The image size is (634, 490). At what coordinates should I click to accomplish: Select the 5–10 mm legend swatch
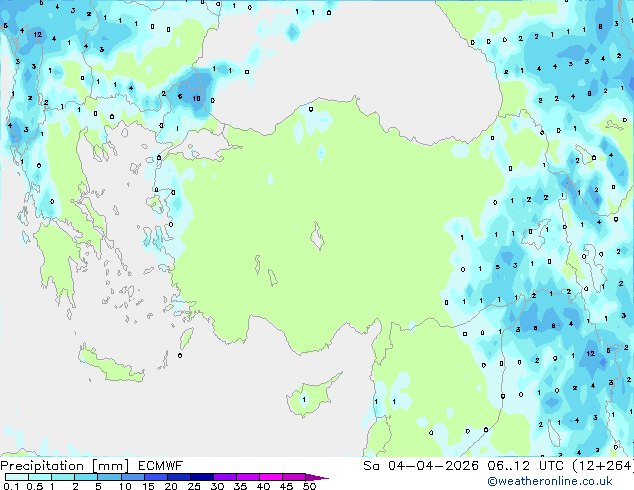[x=109, y=477]
